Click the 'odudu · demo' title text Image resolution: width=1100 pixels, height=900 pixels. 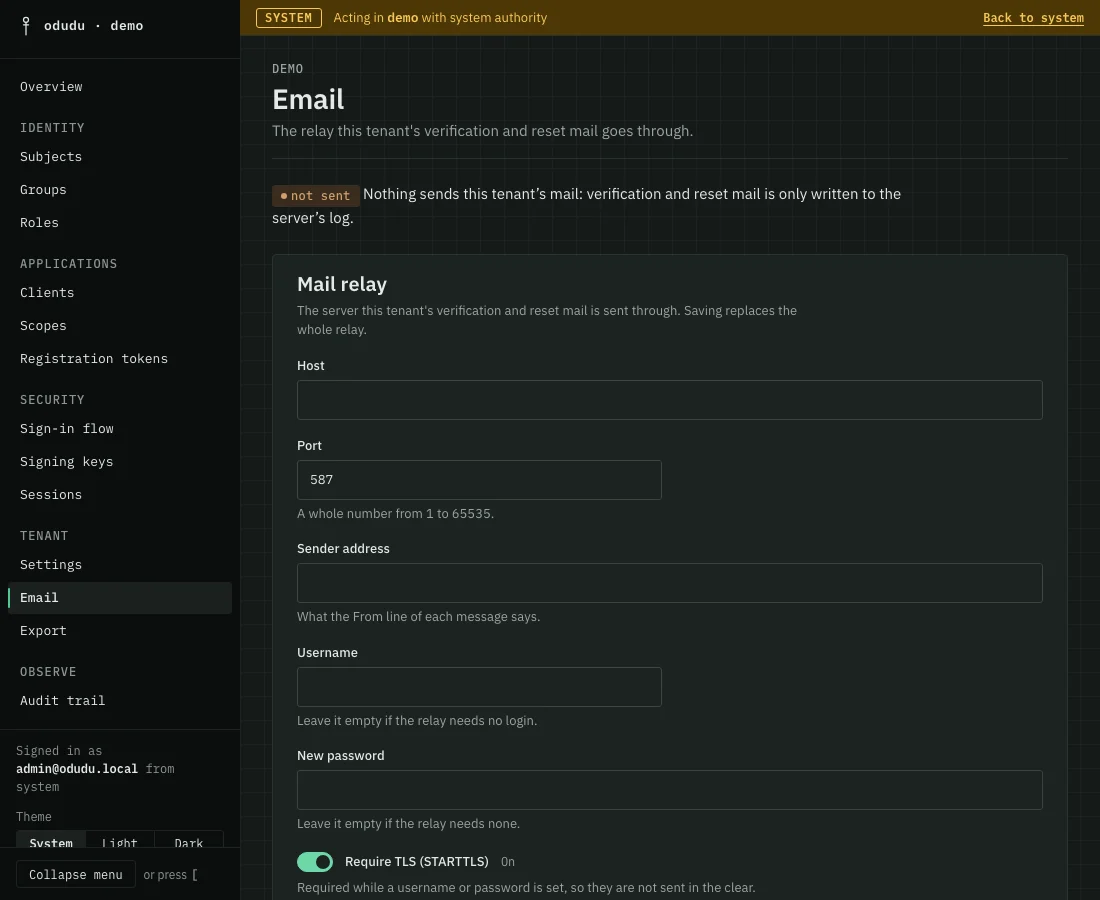(93, 26)
